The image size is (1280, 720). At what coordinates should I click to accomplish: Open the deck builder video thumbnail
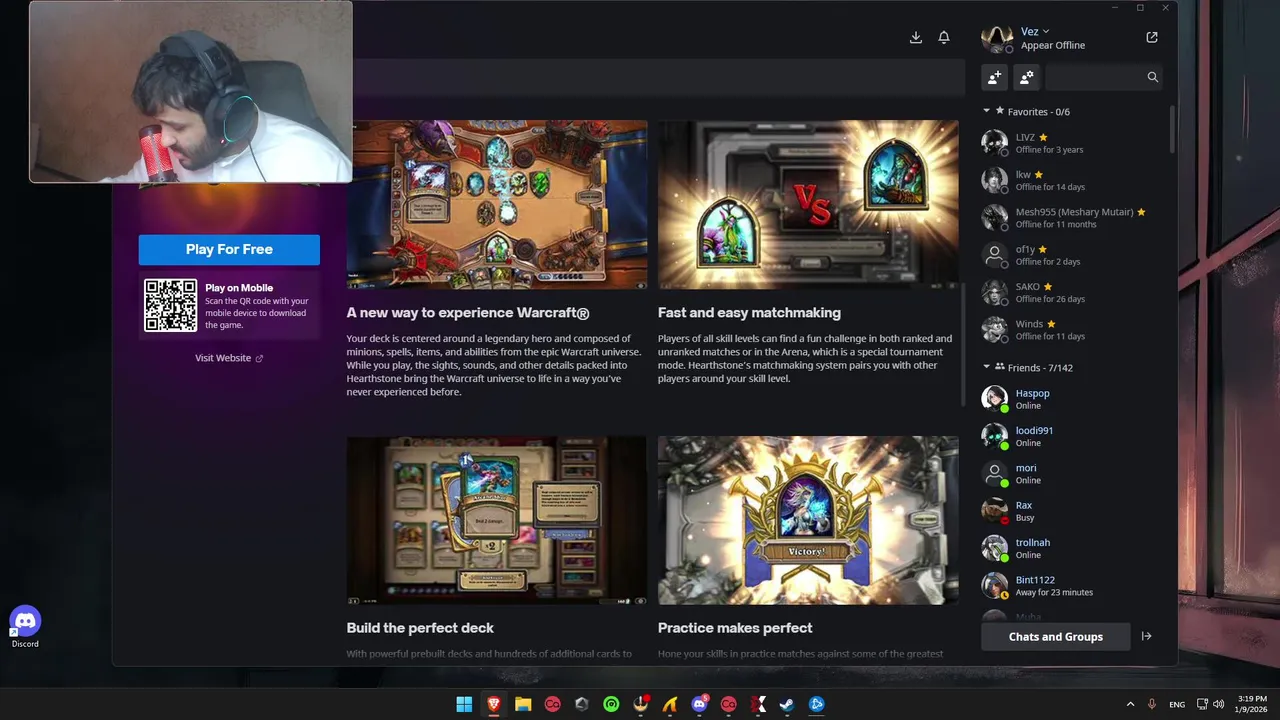tap(497, 520)
